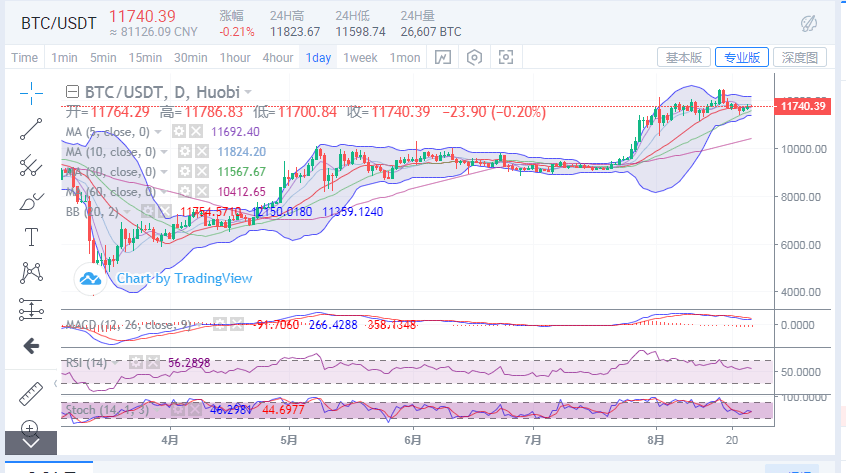Screen dimensions: 846x473
Task: Select the ruler measure tool
Action: (31, 394)
